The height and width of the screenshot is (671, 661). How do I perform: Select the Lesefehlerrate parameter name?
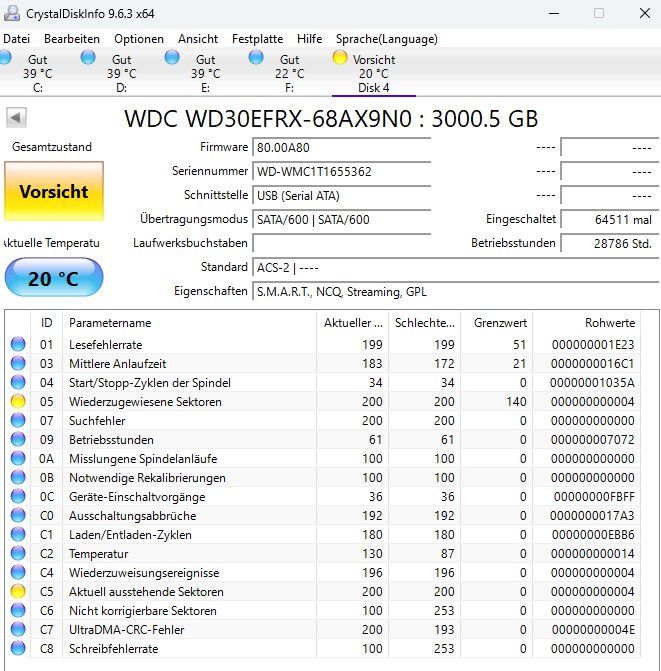tap(106, 344)
